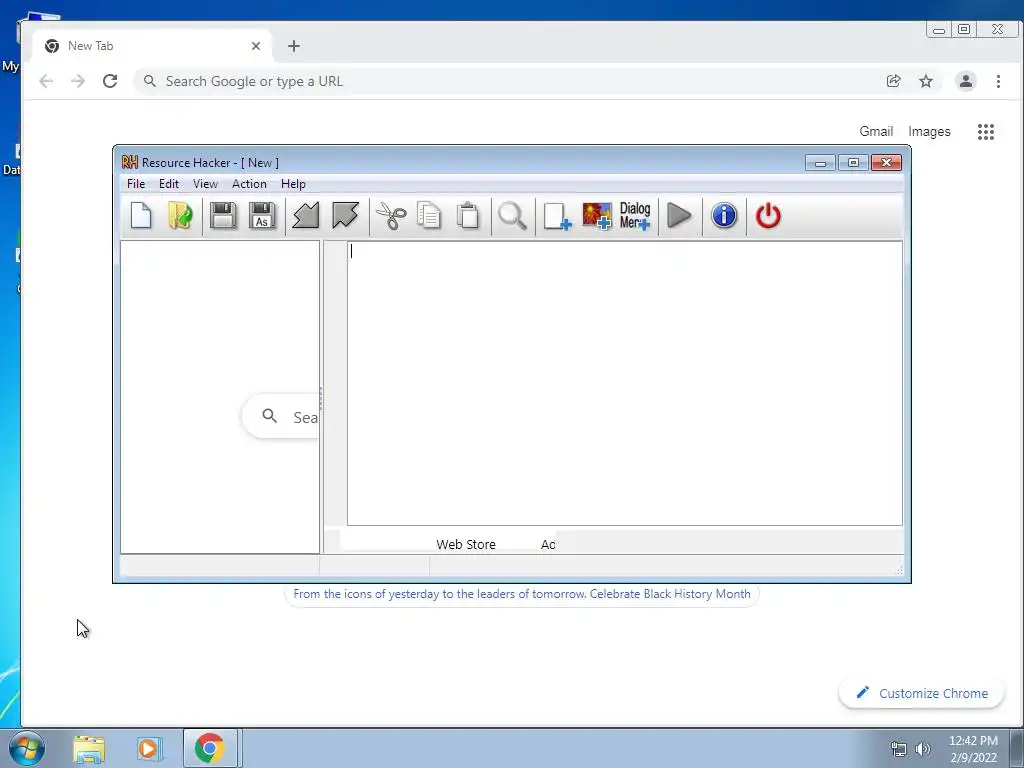The width and height of the screenshot is (1024, 768).
Task: Open Resource Hacker Help menu
Action: tap(293, 184)
